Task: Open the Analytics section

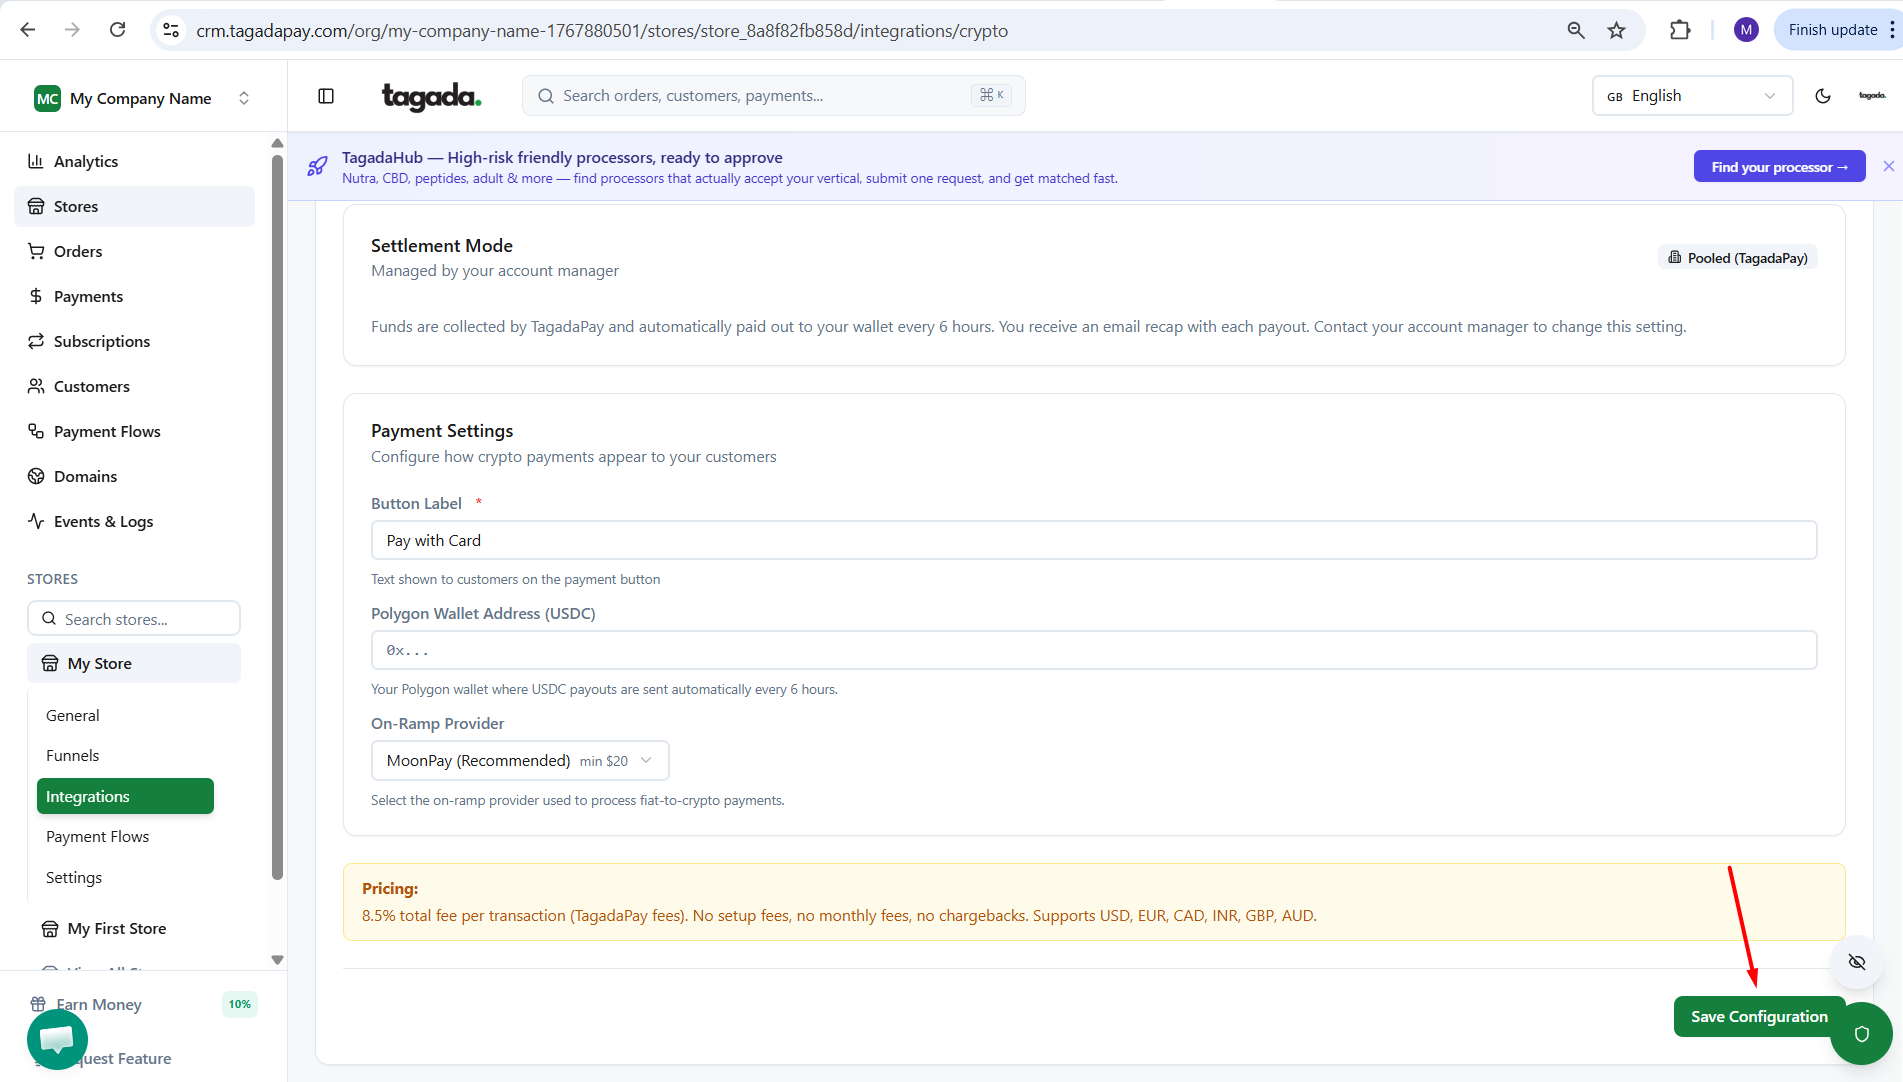Action: click(x=86, y=161)
